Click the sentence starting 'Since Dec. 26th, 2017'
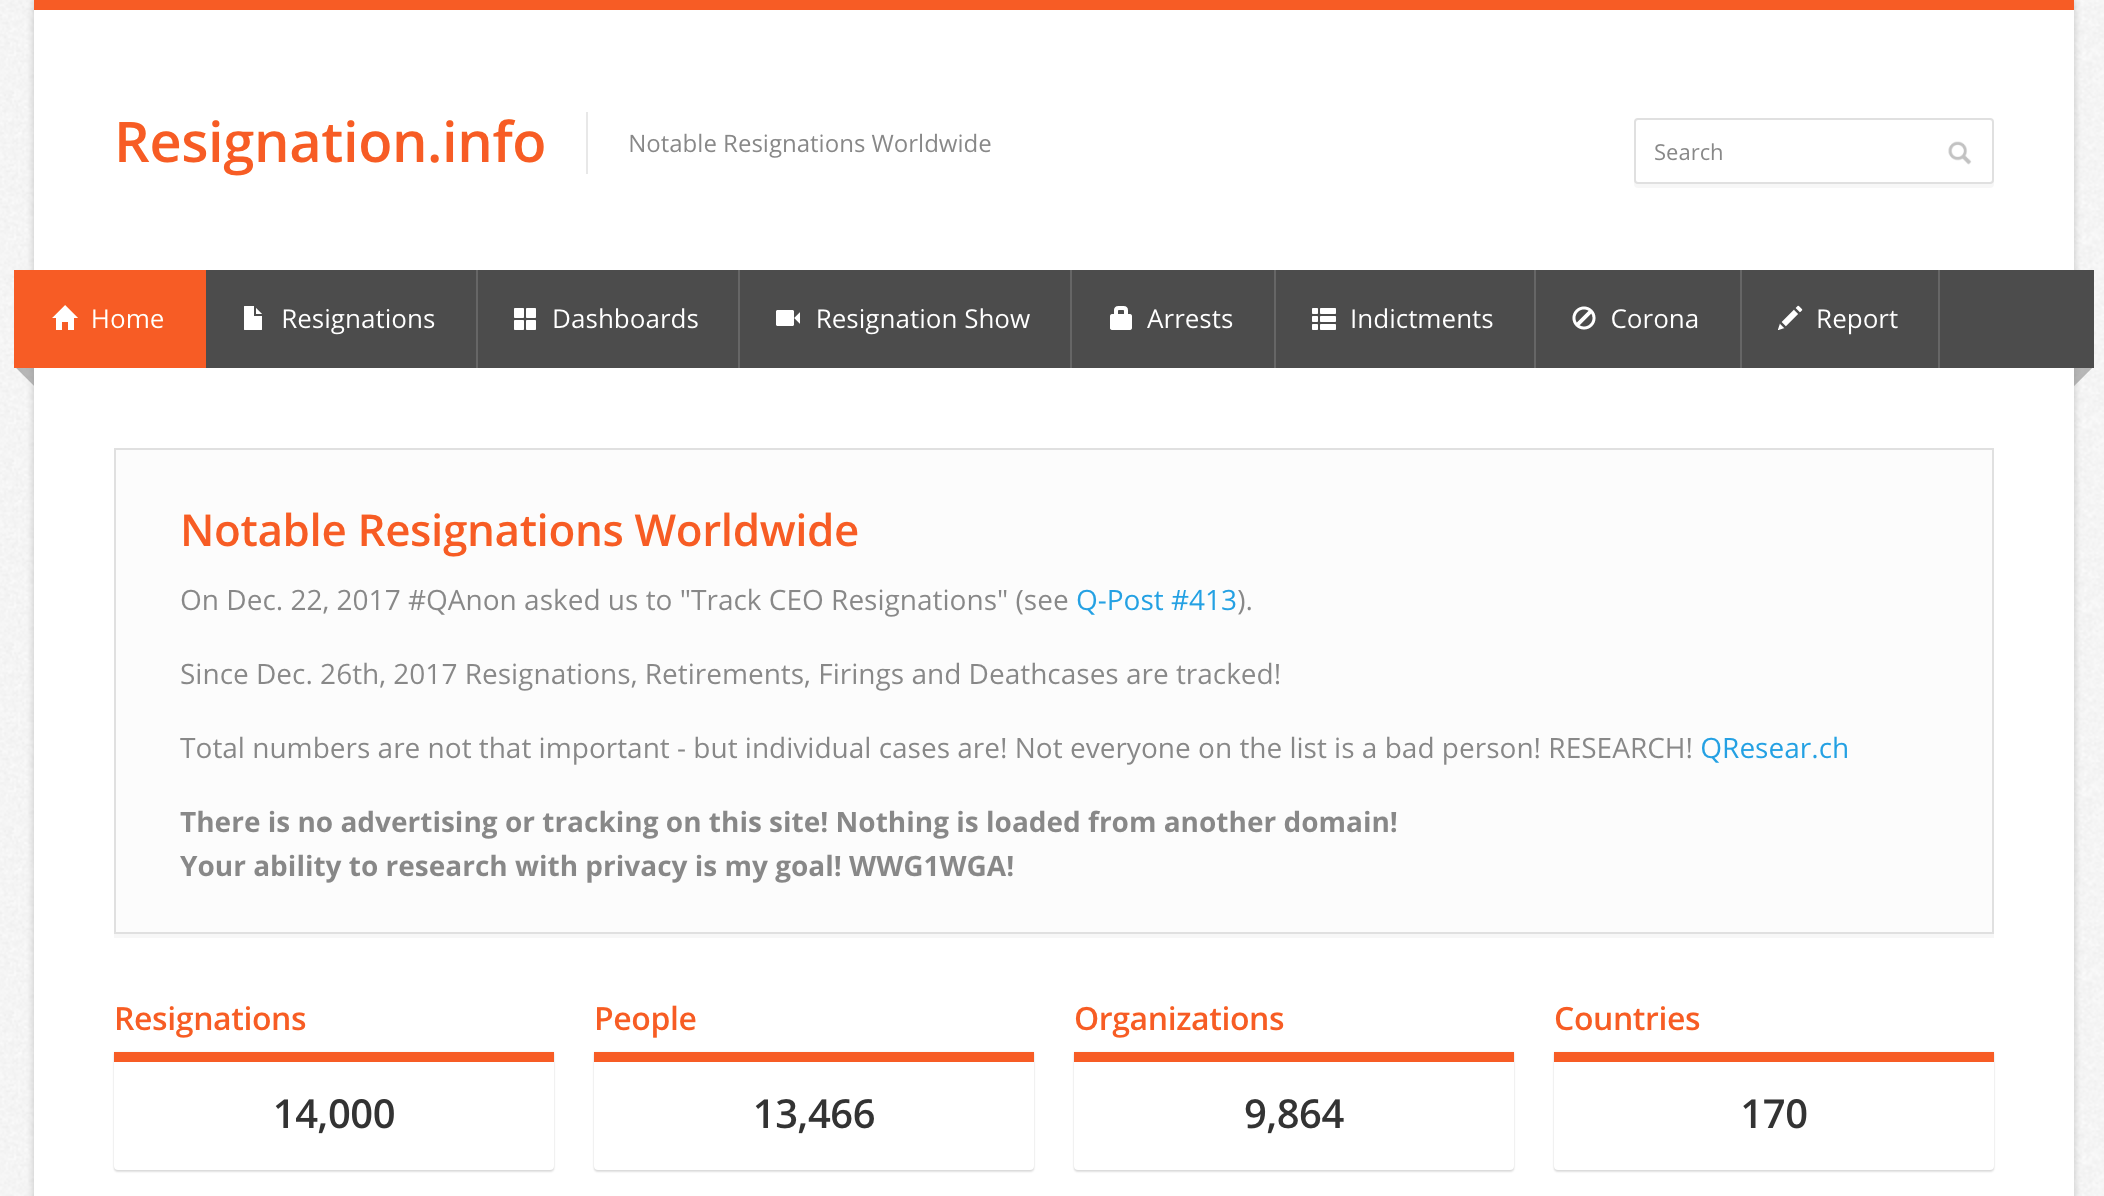The height and width of the screenshot is (1196, 2104). 730,674
